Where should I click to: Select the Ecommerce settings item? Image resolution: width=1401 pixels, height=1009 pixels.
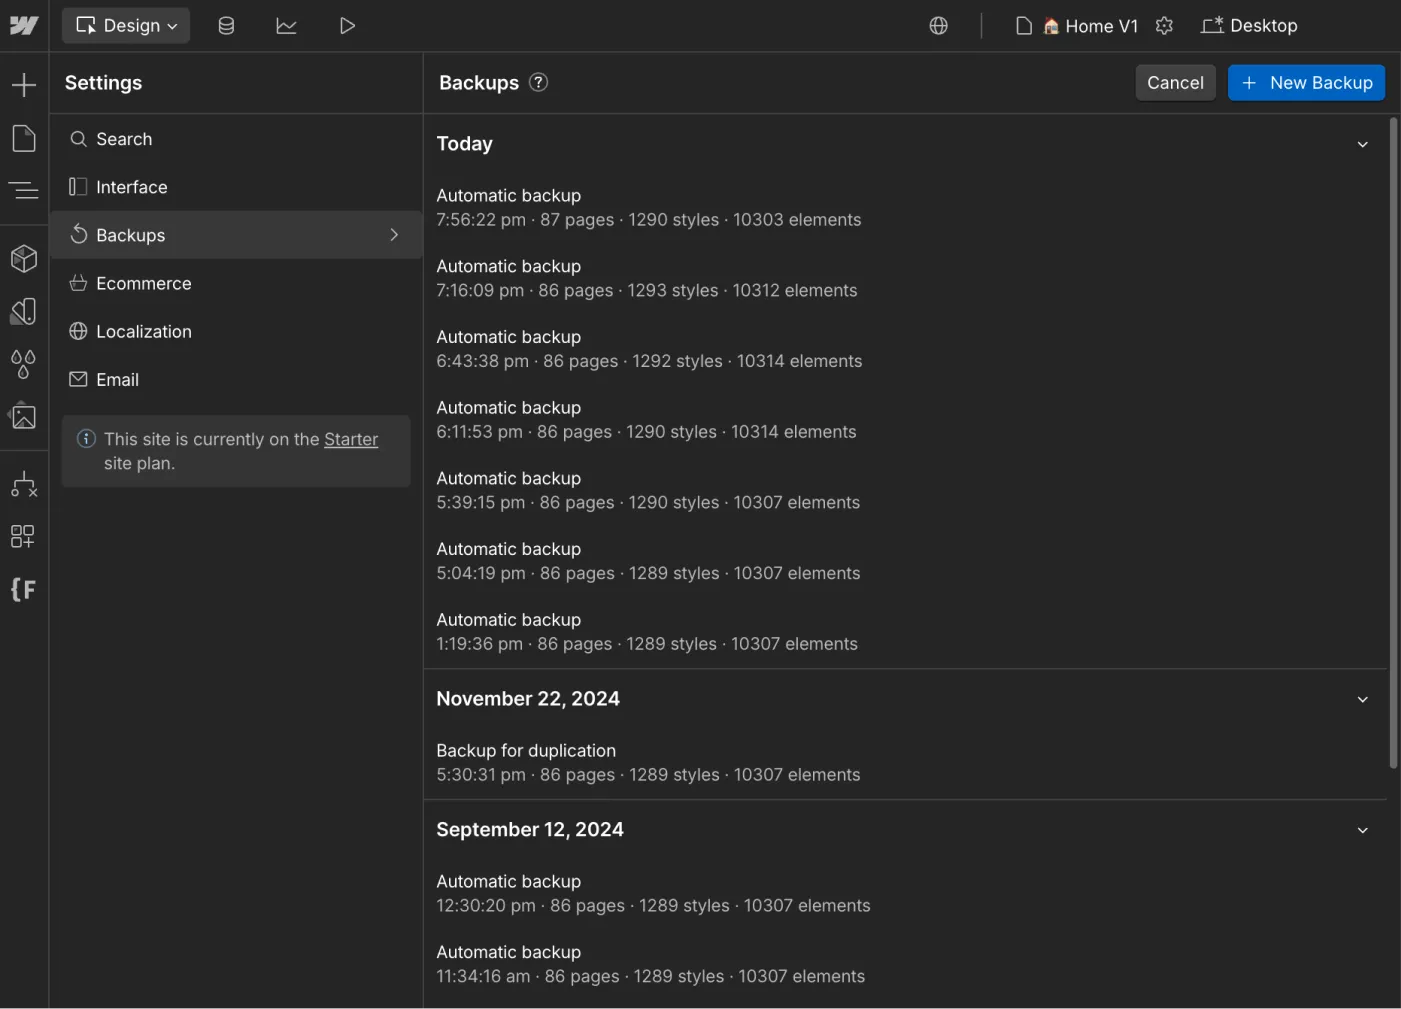click(x=143, y=283)
